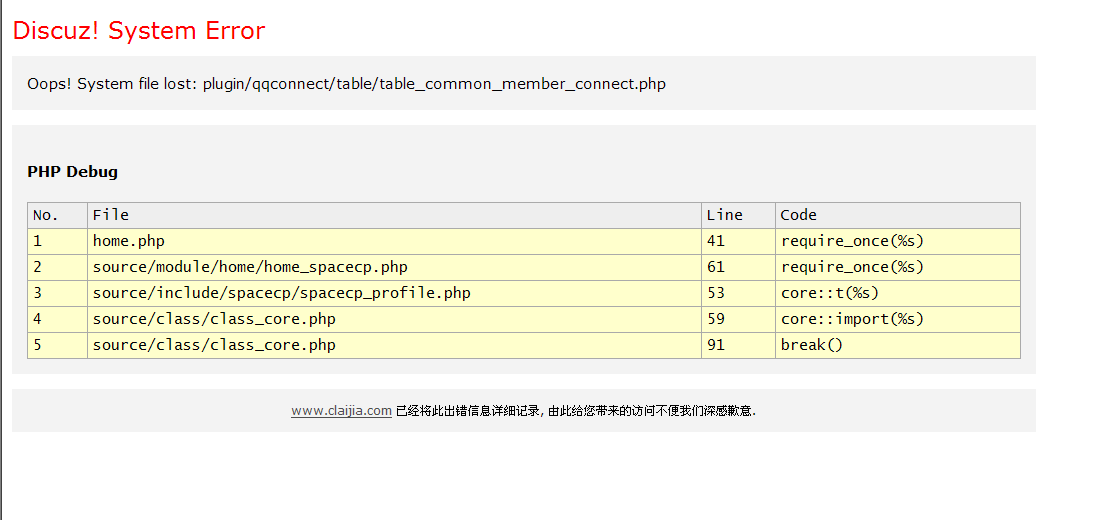Click the home_spacecp.php file path
1108x520 pixels.
click(x=250, y=267)
